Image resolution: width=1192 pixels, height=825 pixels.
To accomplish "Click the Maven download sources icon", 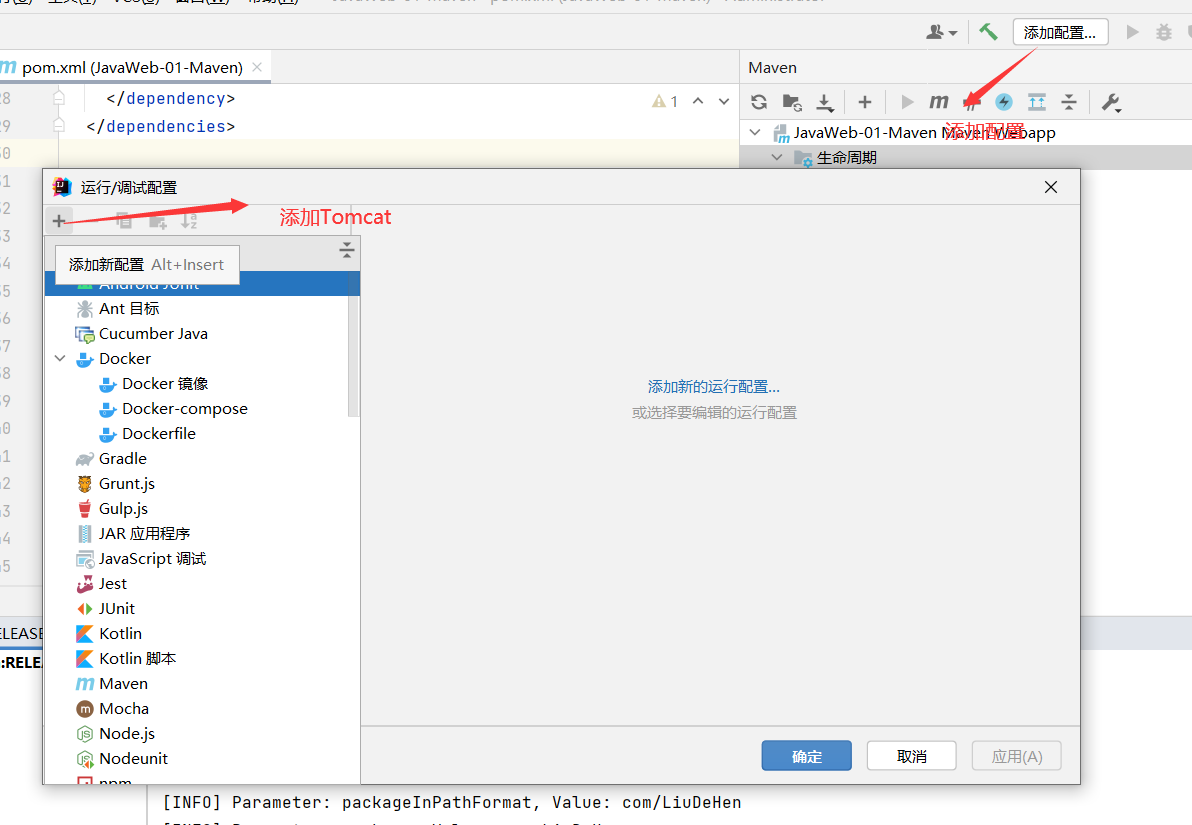I will tap(825, 102).
